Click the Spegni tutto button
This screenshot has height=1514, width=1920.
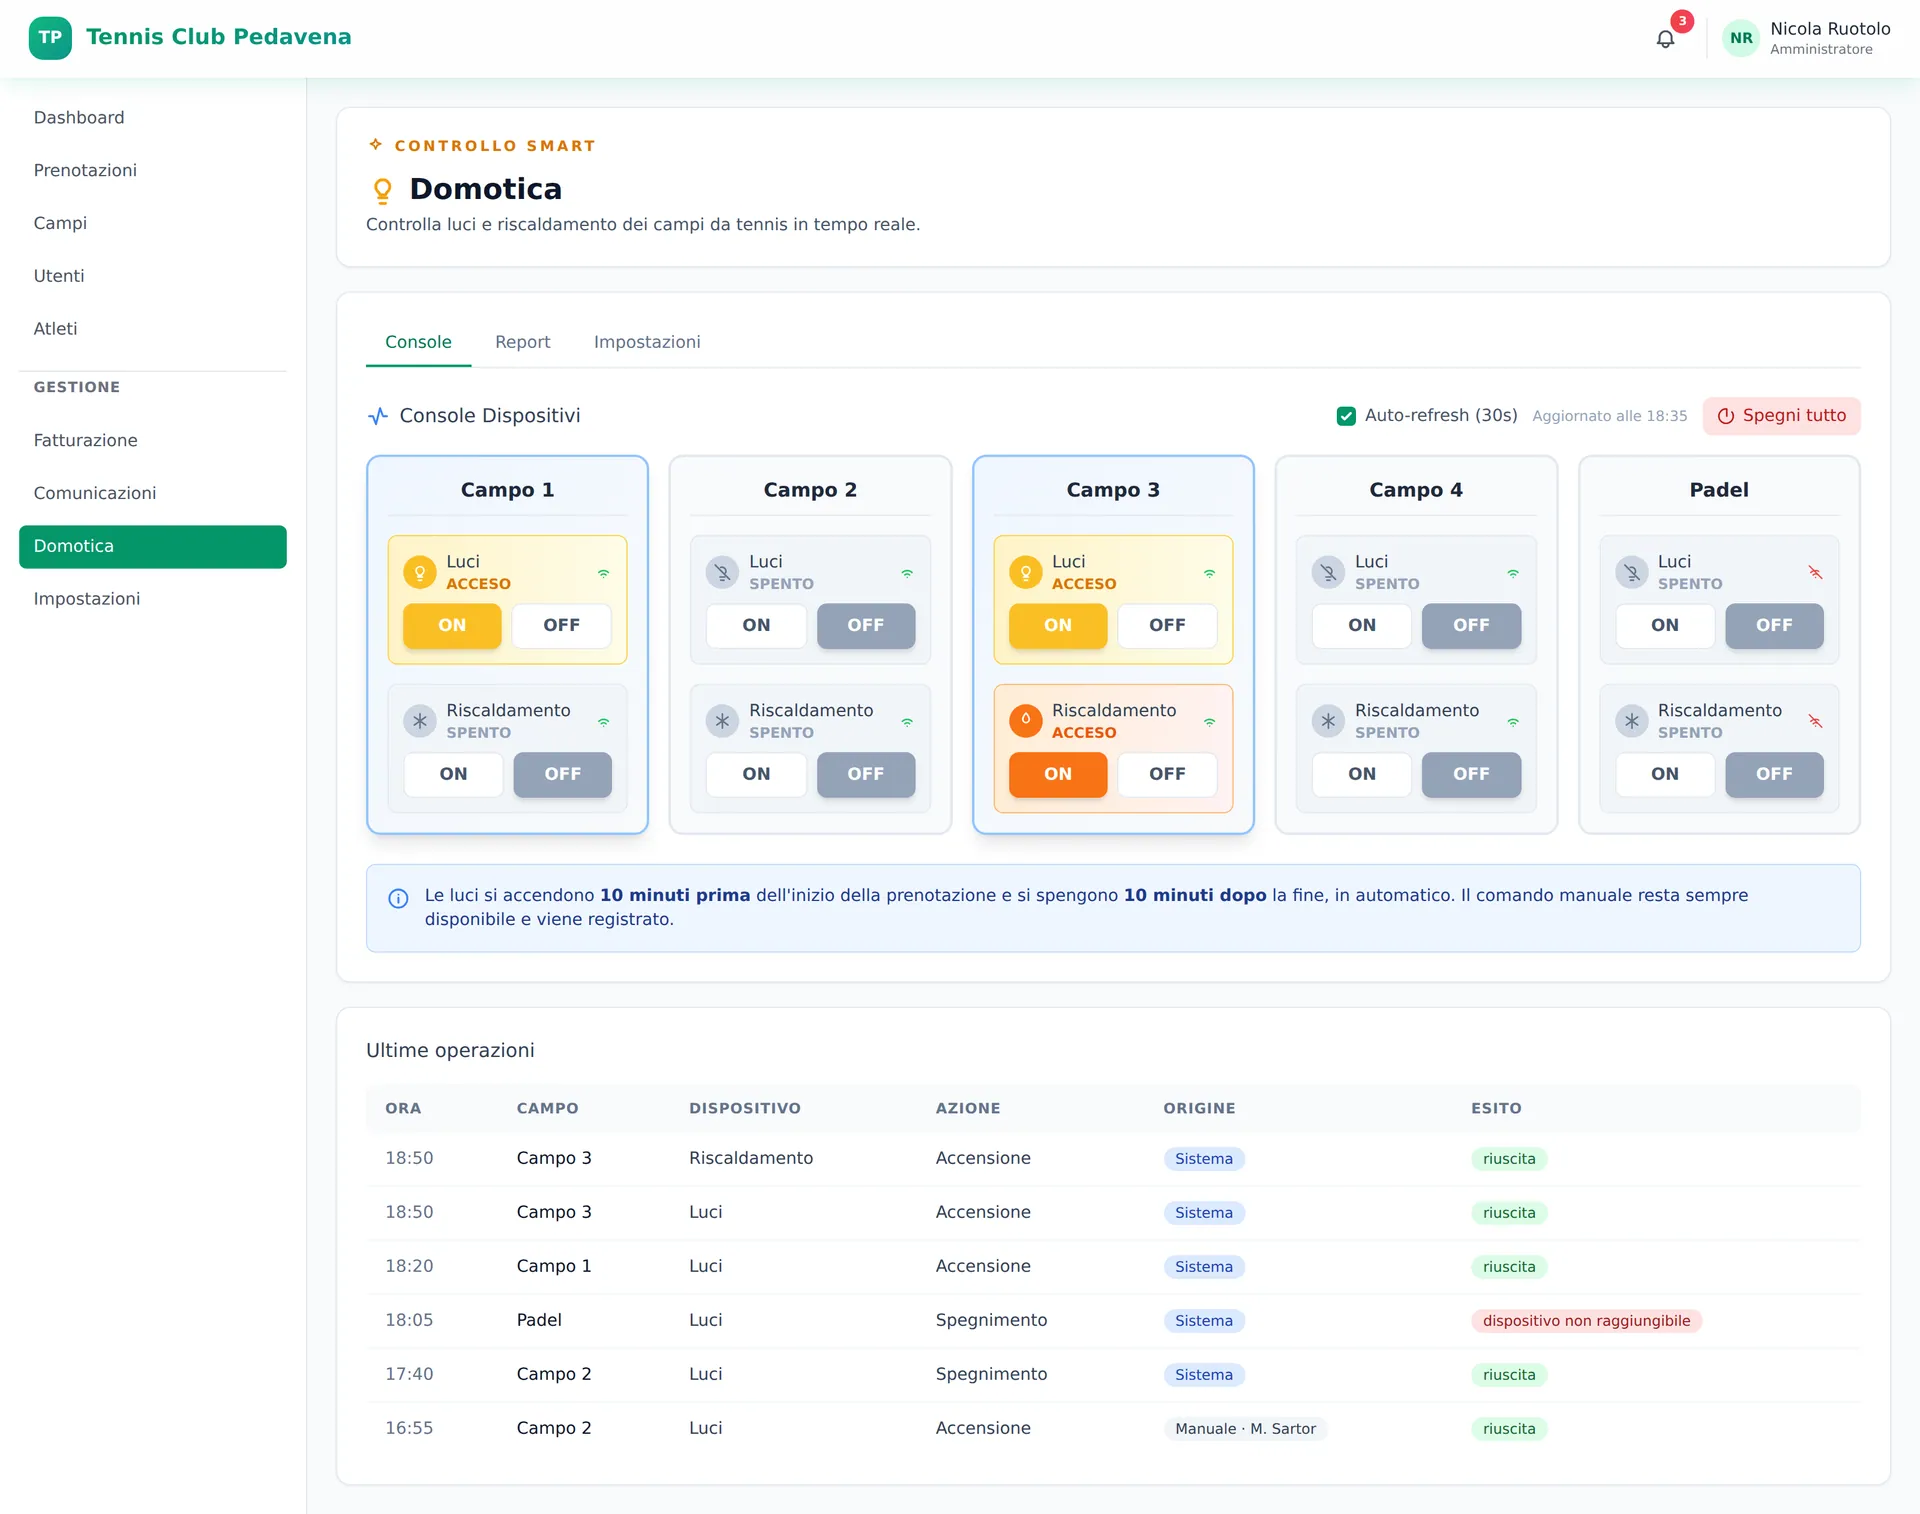pyautogui.click(x=1782, y=416)
